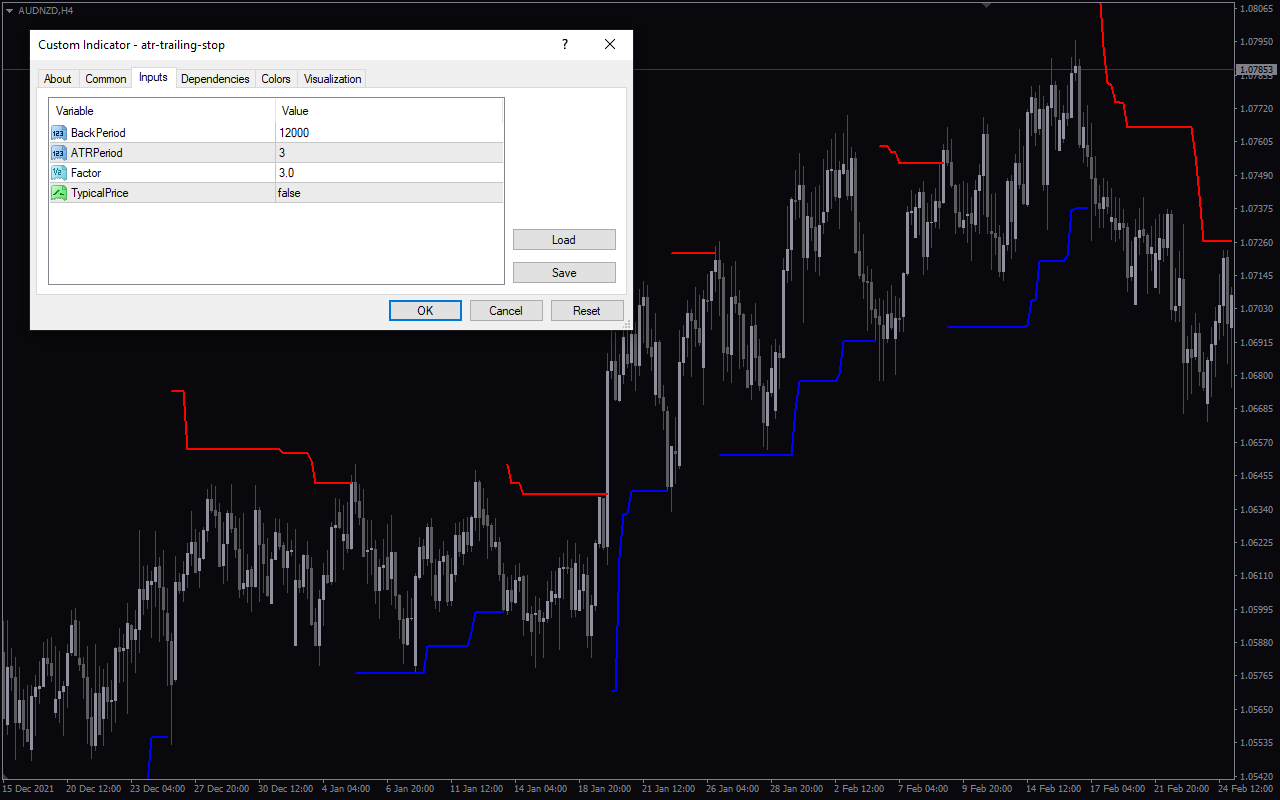Click the Cancel button
The height and width of the screenshot is (800, 1280).
pyautogui.click(x=506, y=311)
